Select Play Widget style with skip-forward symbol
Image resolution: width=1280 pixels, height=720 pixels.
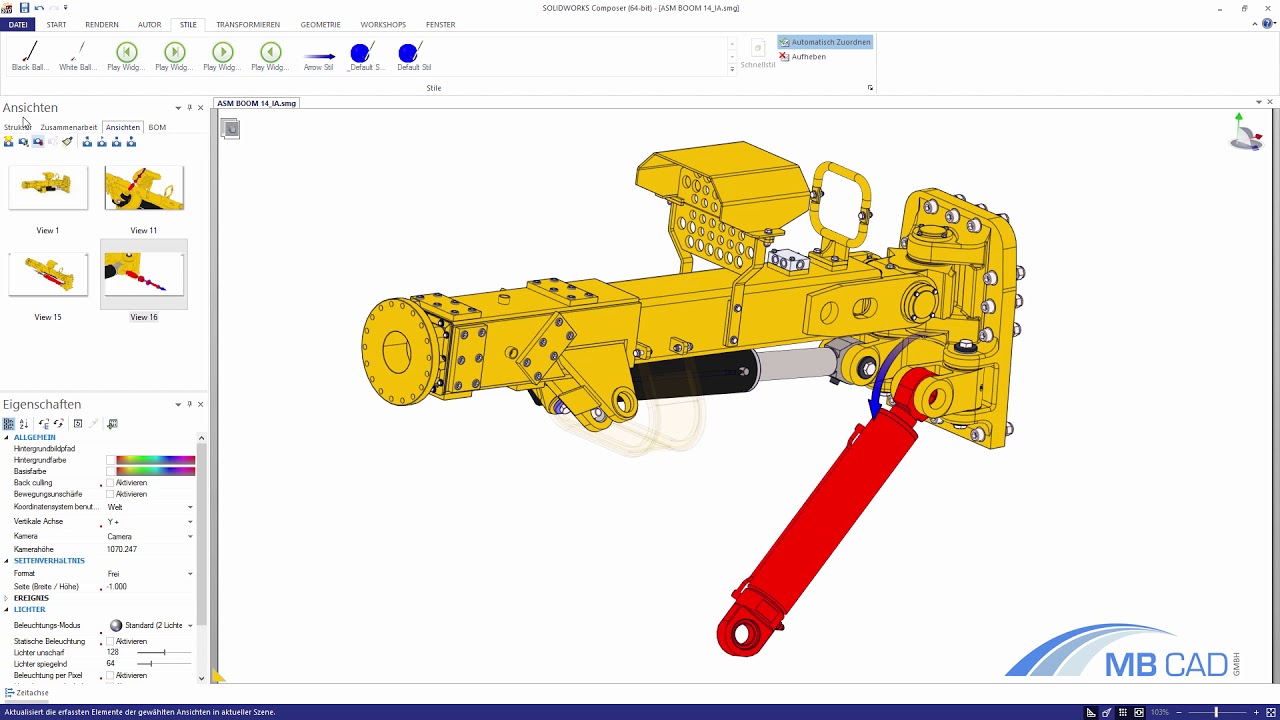coord(174,56)
